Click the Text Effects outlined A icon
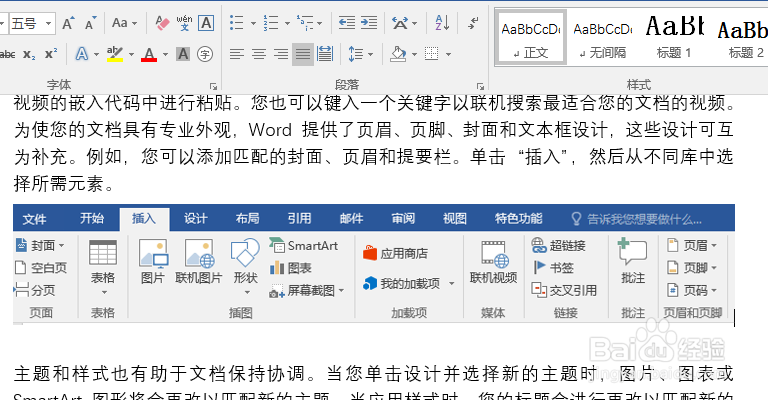The image size is (768, 400). coord(81,54)
